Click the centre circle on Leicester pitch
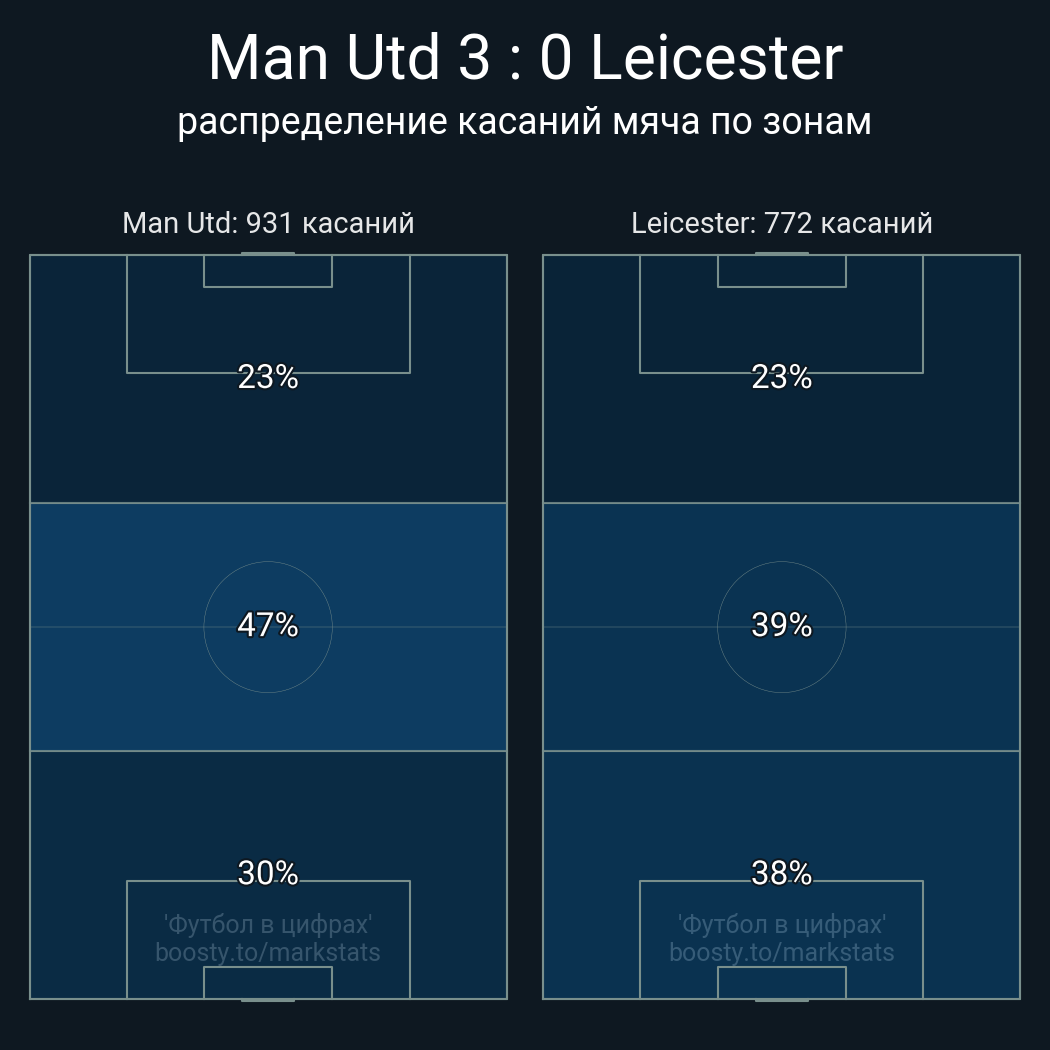Screen dimensions: 1050x1050 click(x=781, y=627)
